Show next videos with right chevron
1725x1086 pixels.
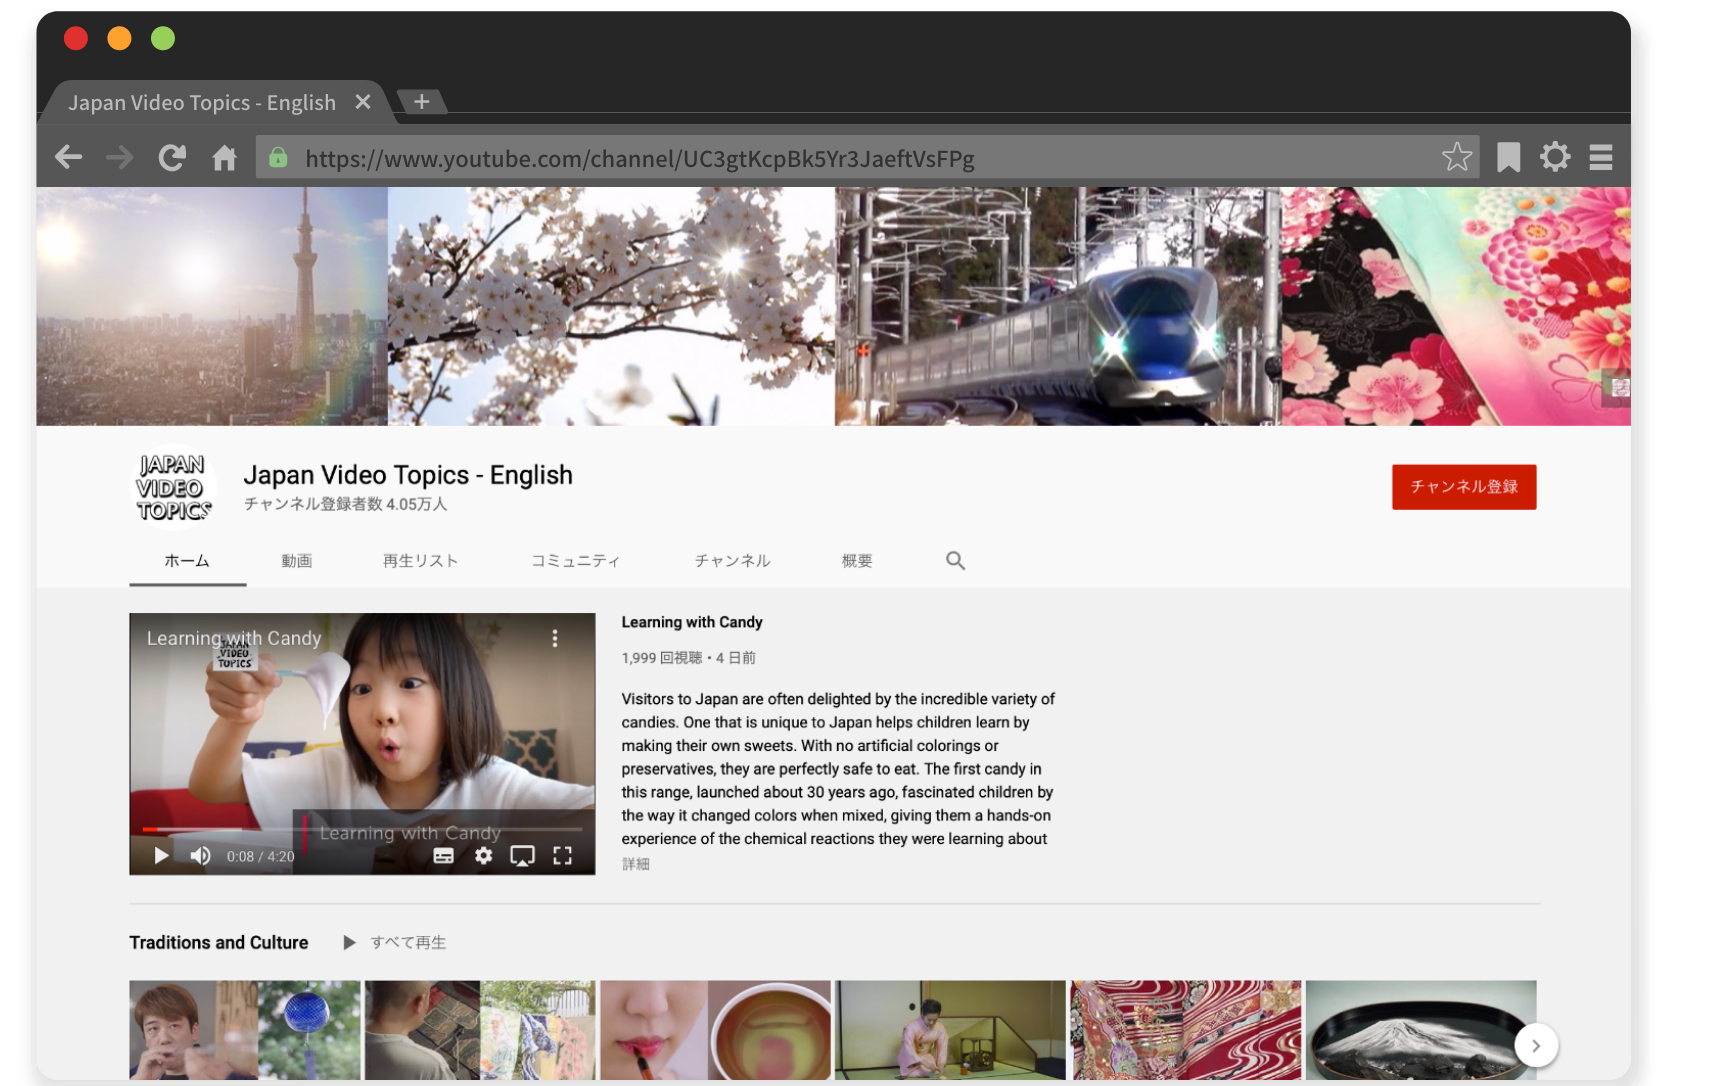1536,1046
